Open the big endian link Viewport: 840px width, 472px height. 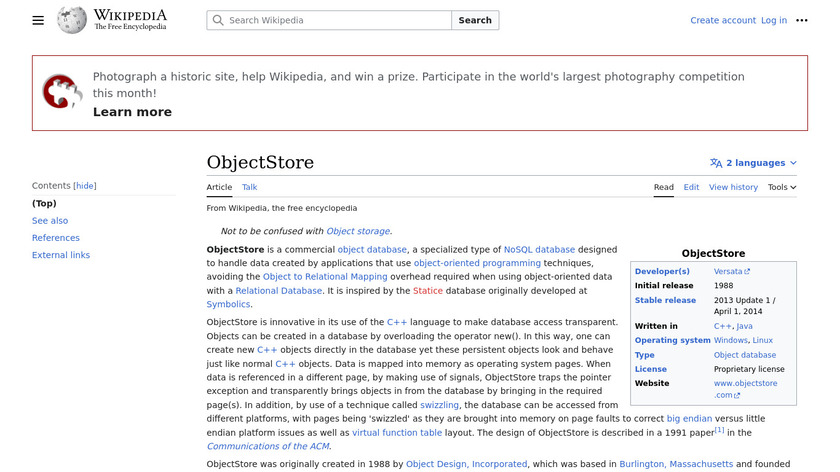[689, 419]
